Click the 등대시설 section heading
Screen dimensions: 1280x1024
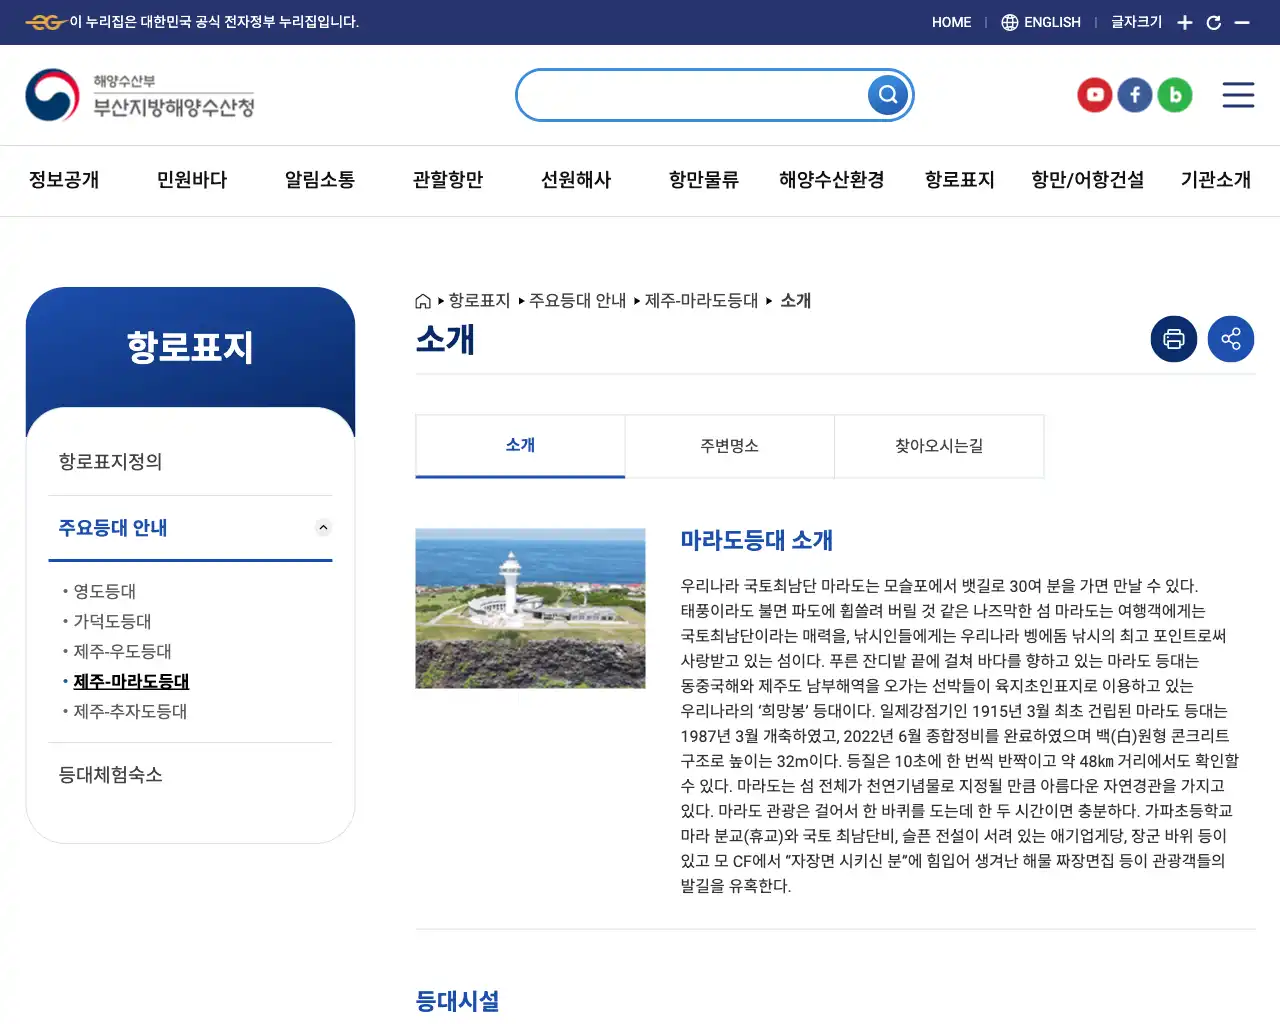click(458, 1001)
